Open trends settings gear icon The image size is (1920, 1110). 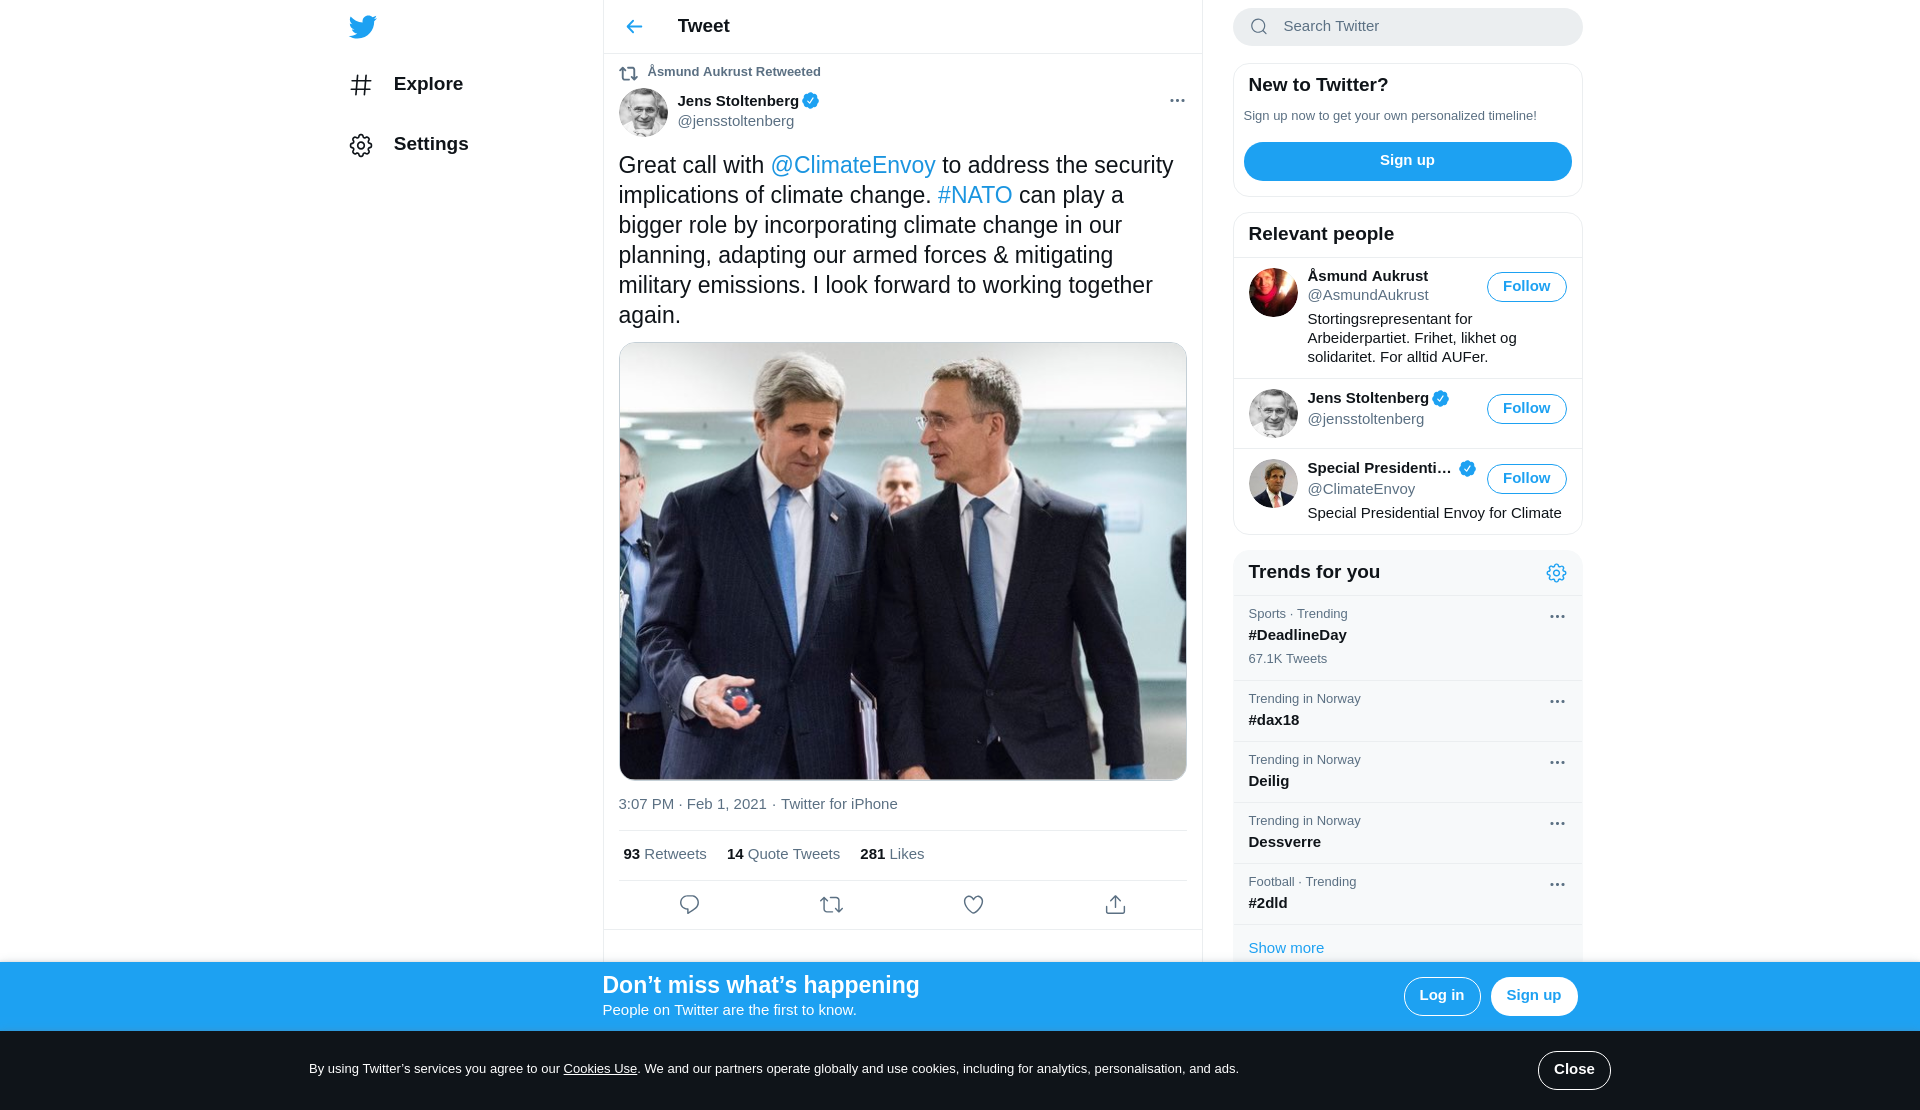click(x=1556, y=573)
